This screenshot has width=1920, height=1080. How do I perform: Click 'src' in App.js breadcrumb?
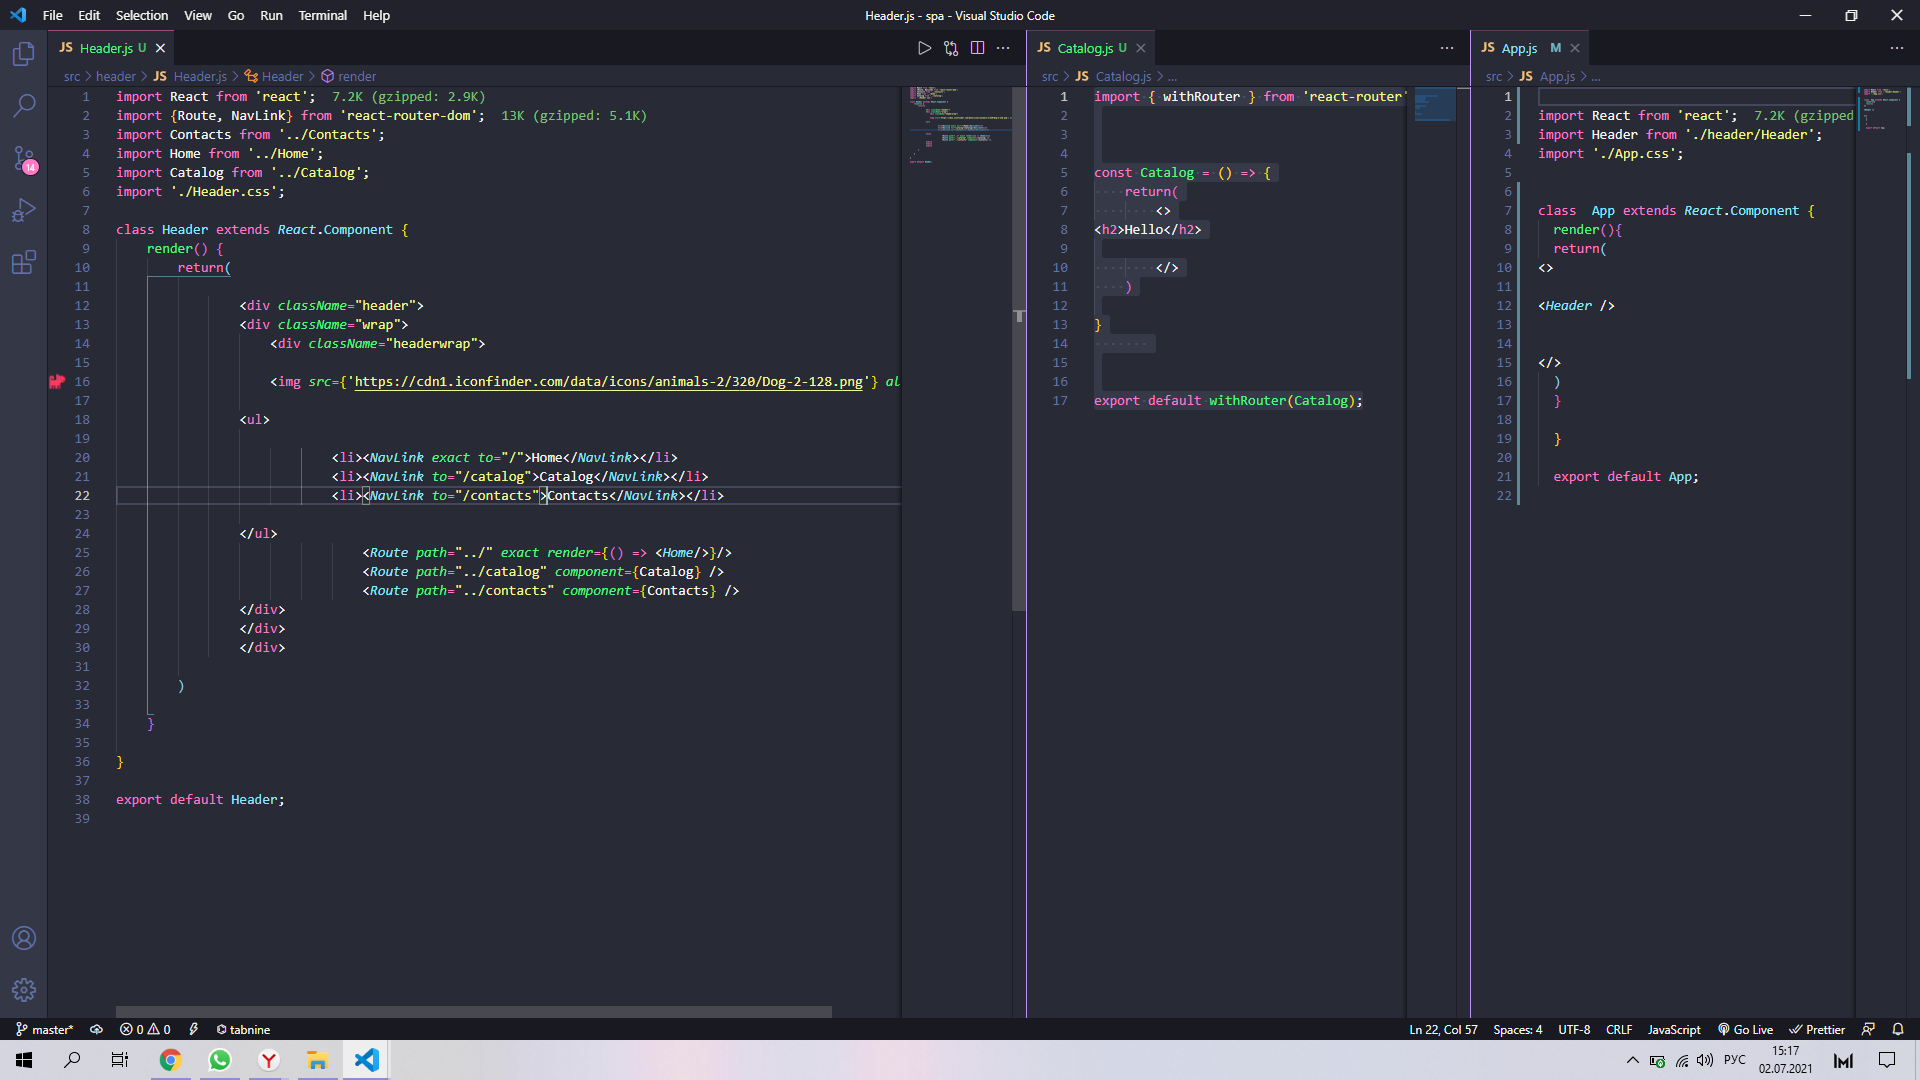pos(1494,76)
